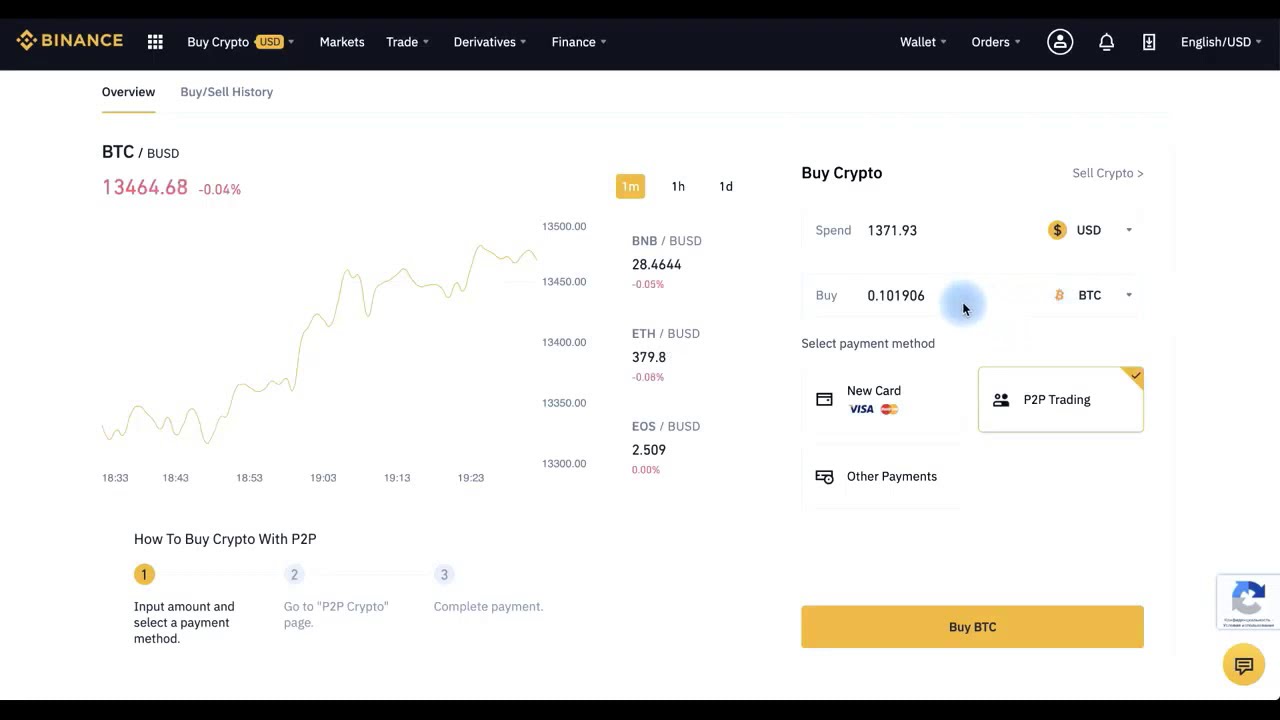
Task: Click the BTC bitcoin coin icon
Action: (x=1059, y=295)
